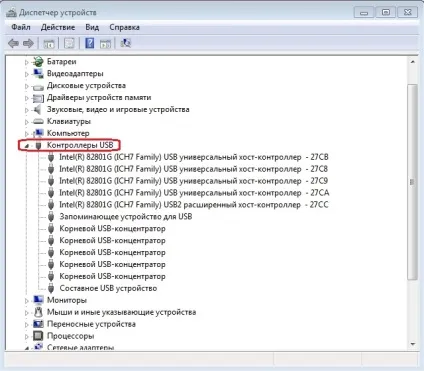Click the Процессоры chip icon
424x371 pixels.
38,336
